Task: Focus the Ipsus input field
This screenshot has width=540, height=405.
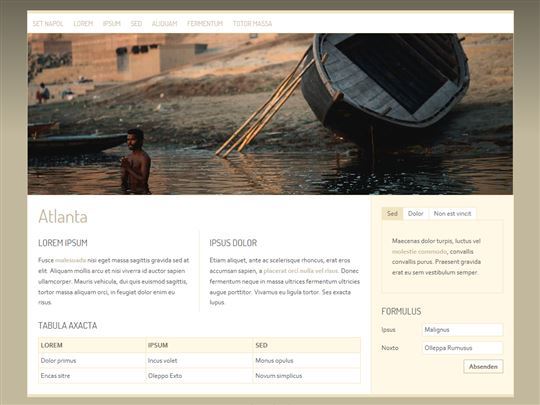Action: point(463,330)
